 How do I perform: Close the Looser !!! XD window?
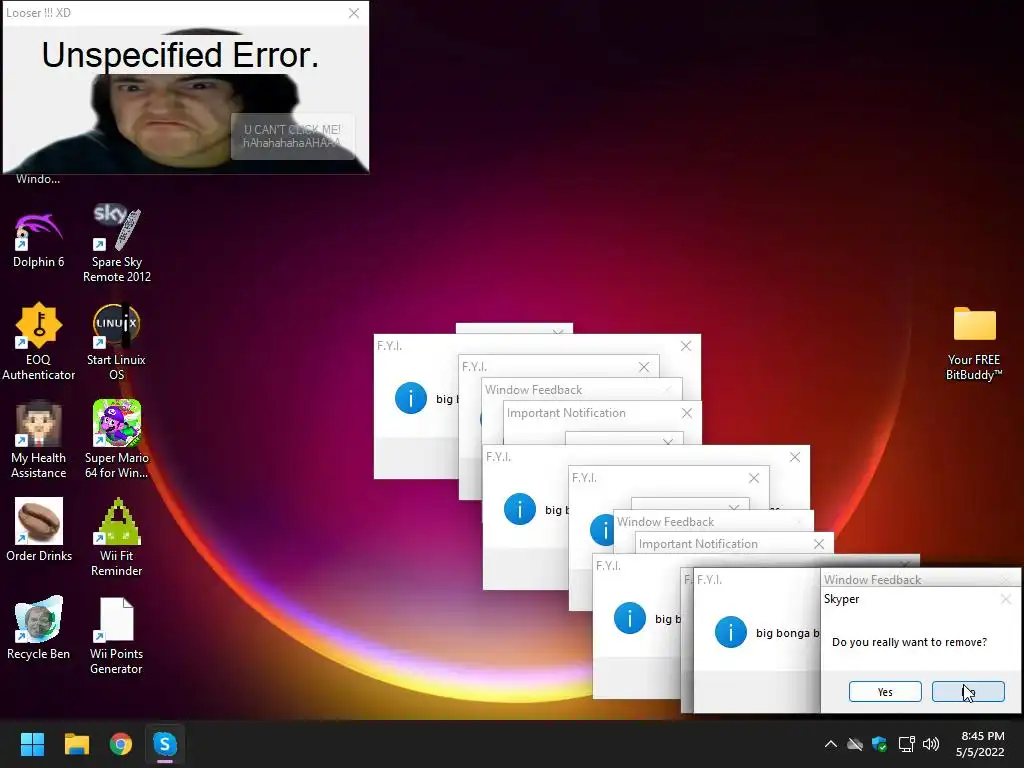click(x=354, y=13)
